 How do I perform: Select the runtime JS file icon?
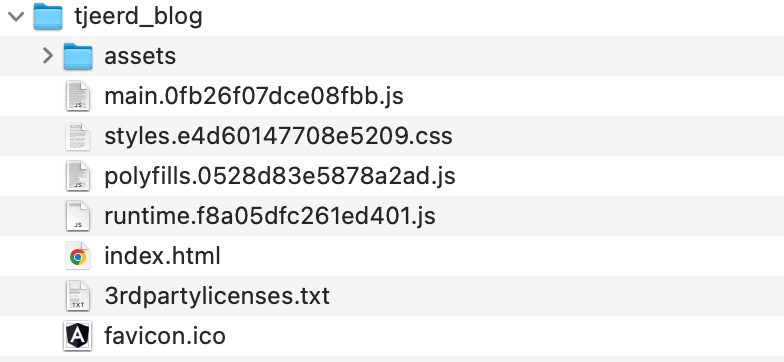78,216
